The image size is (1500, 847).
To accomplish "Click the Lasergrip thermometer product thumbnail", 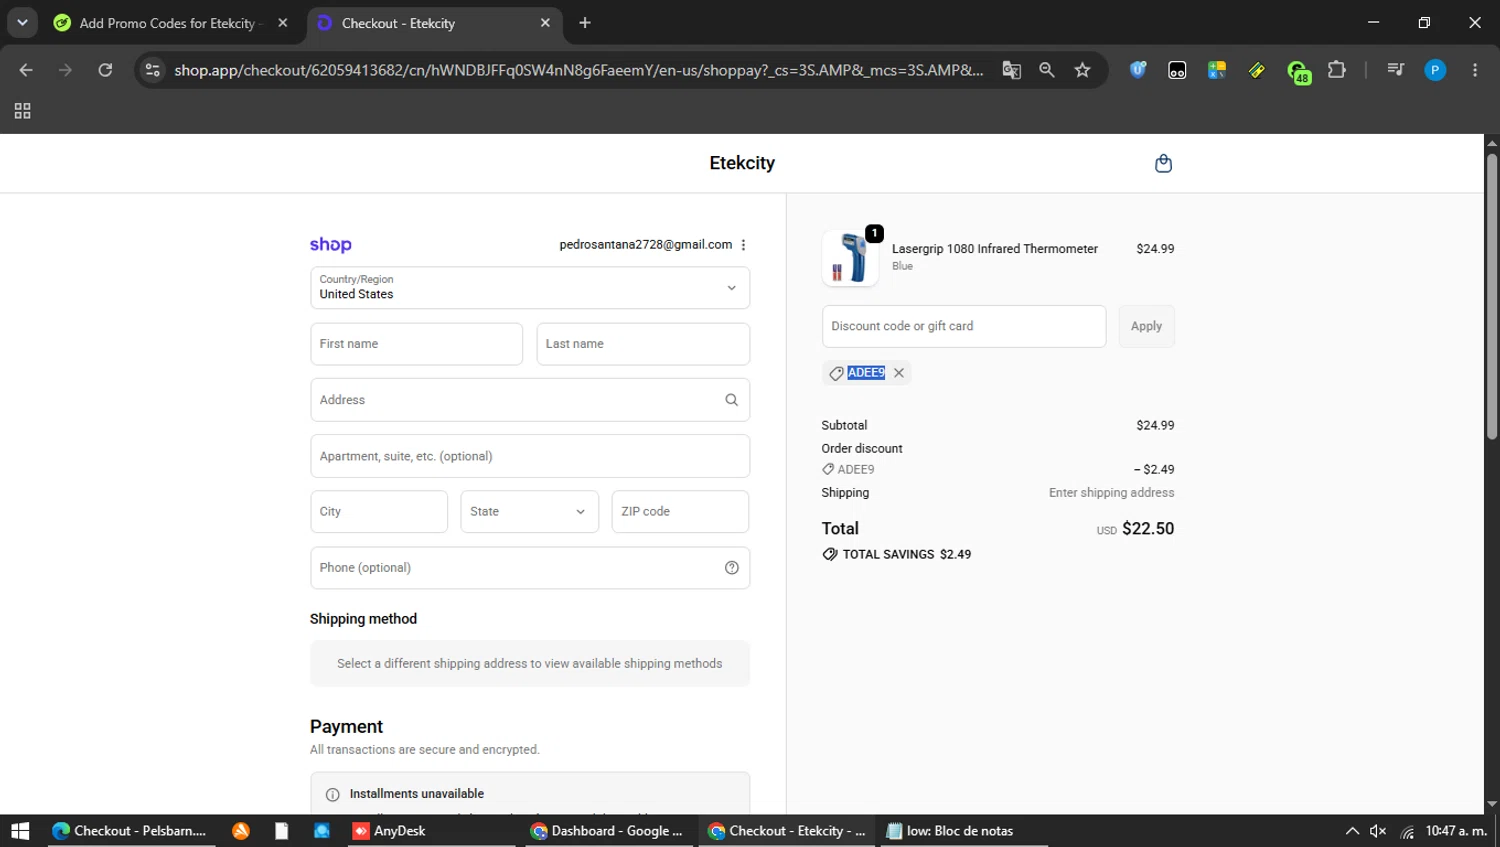I will [850, 258].
